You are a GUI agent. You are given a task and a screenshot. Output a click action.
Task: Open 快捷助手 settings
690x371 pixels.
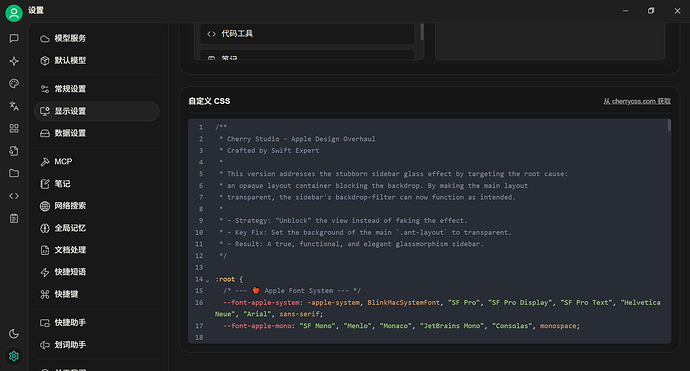[x=97, y=323]
